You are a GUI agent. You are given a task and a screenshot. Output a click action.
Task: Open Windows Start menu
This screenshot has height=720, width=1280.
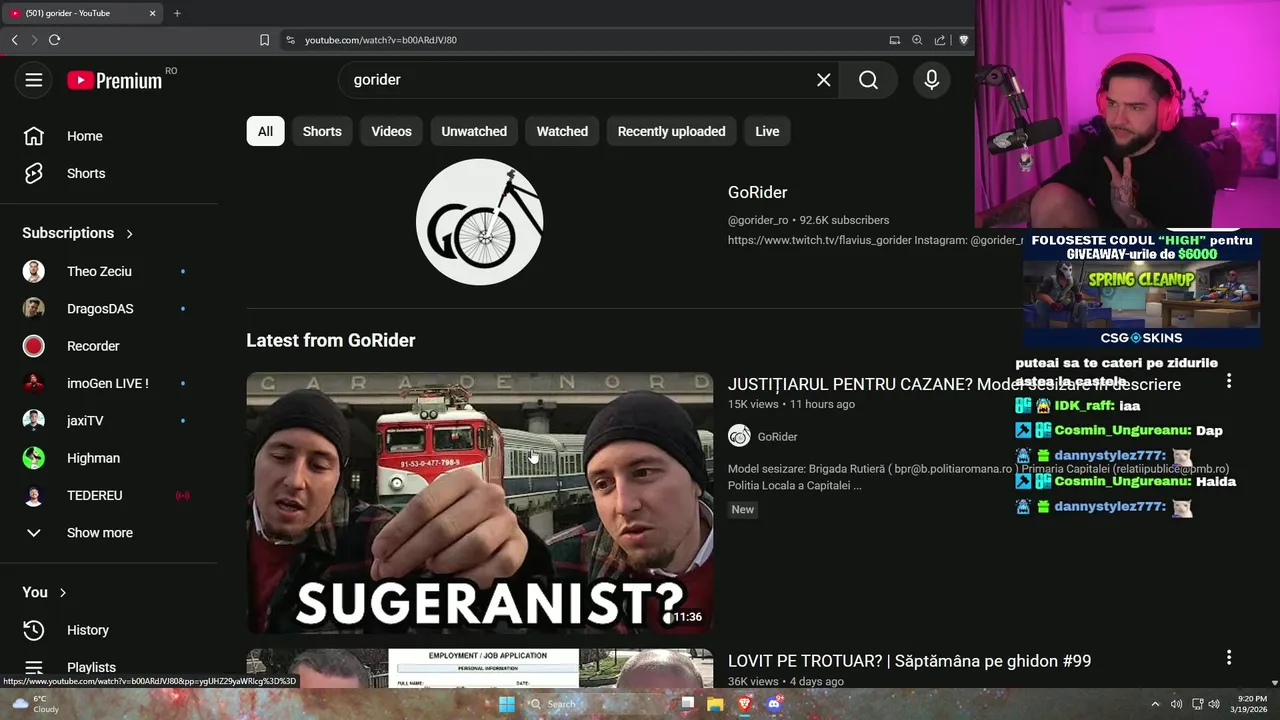click(507, 704)
